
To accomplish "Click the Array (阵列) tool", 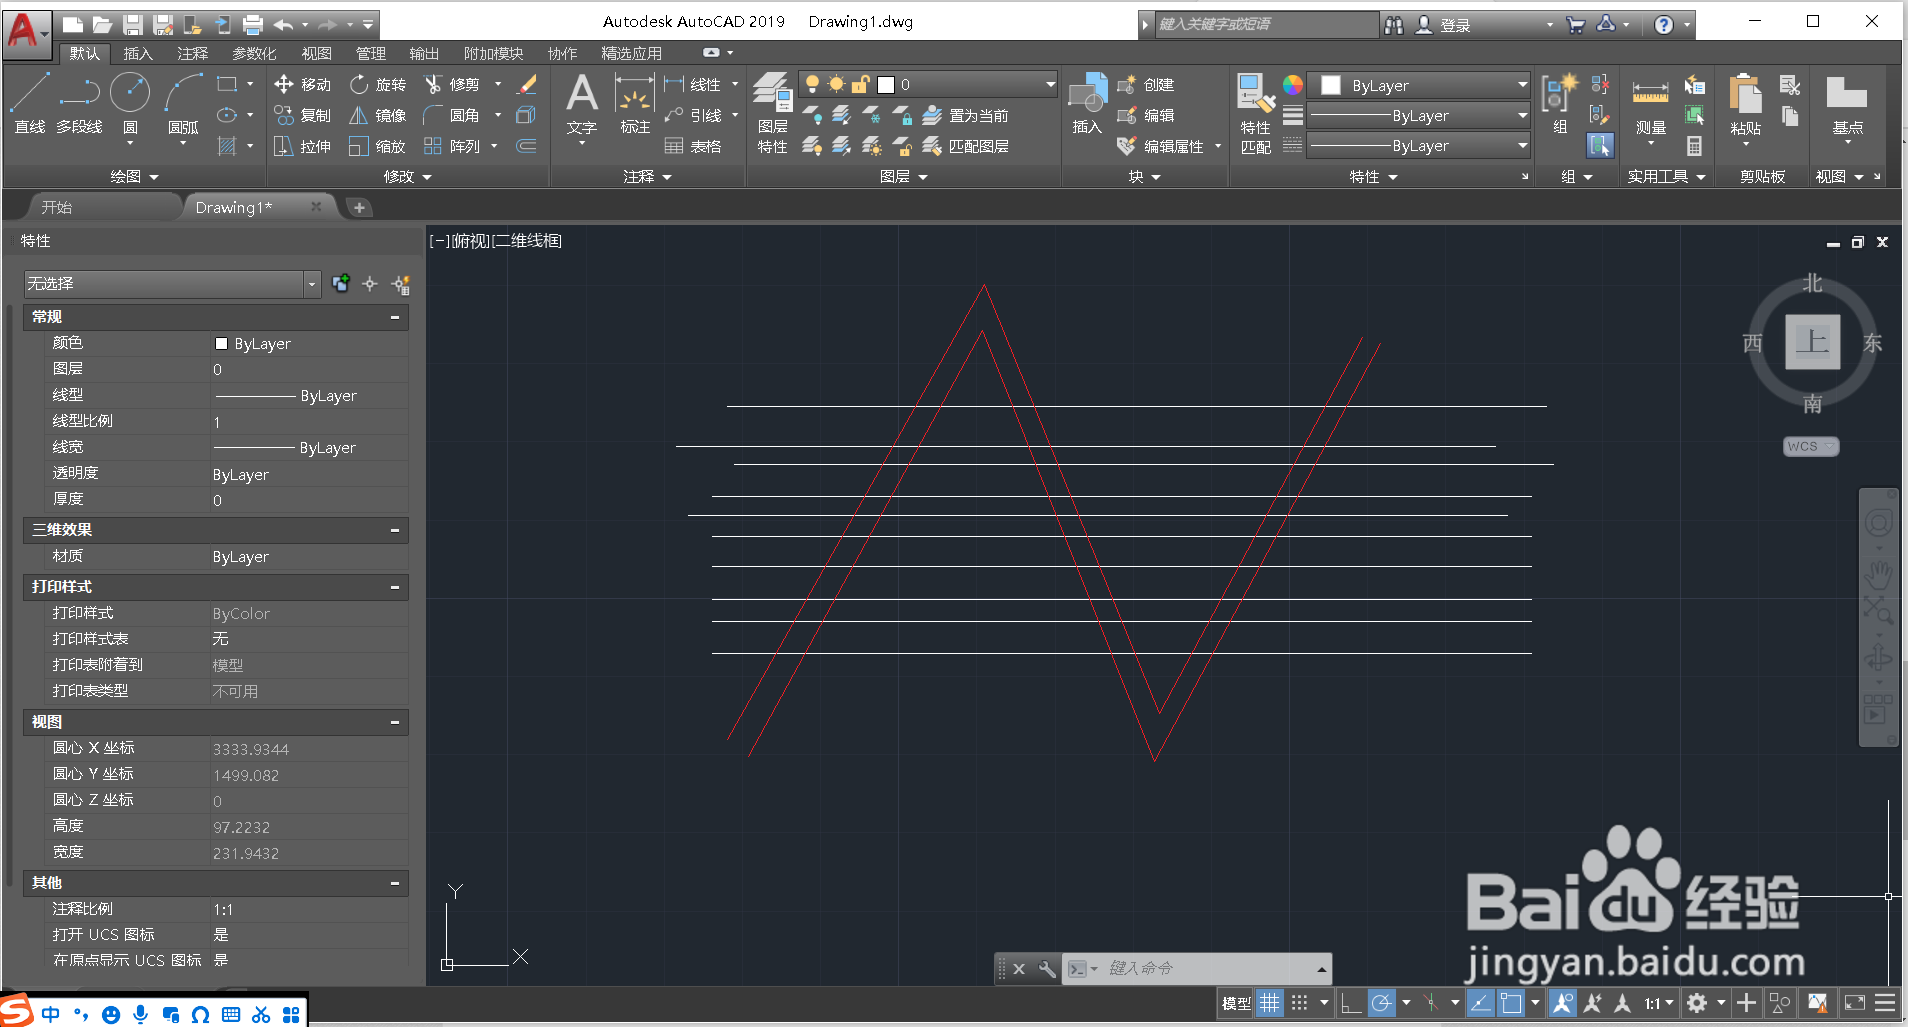I will 452,147.
